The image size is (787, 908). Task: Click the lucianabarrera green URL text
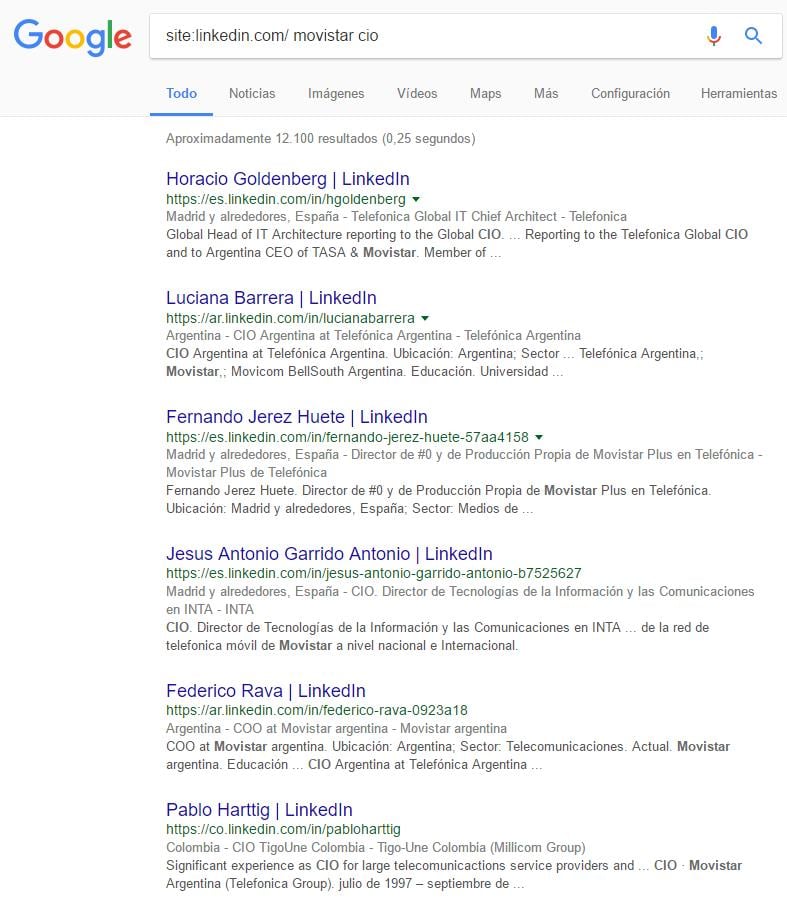pyautogui.click(x=290, y=318)
